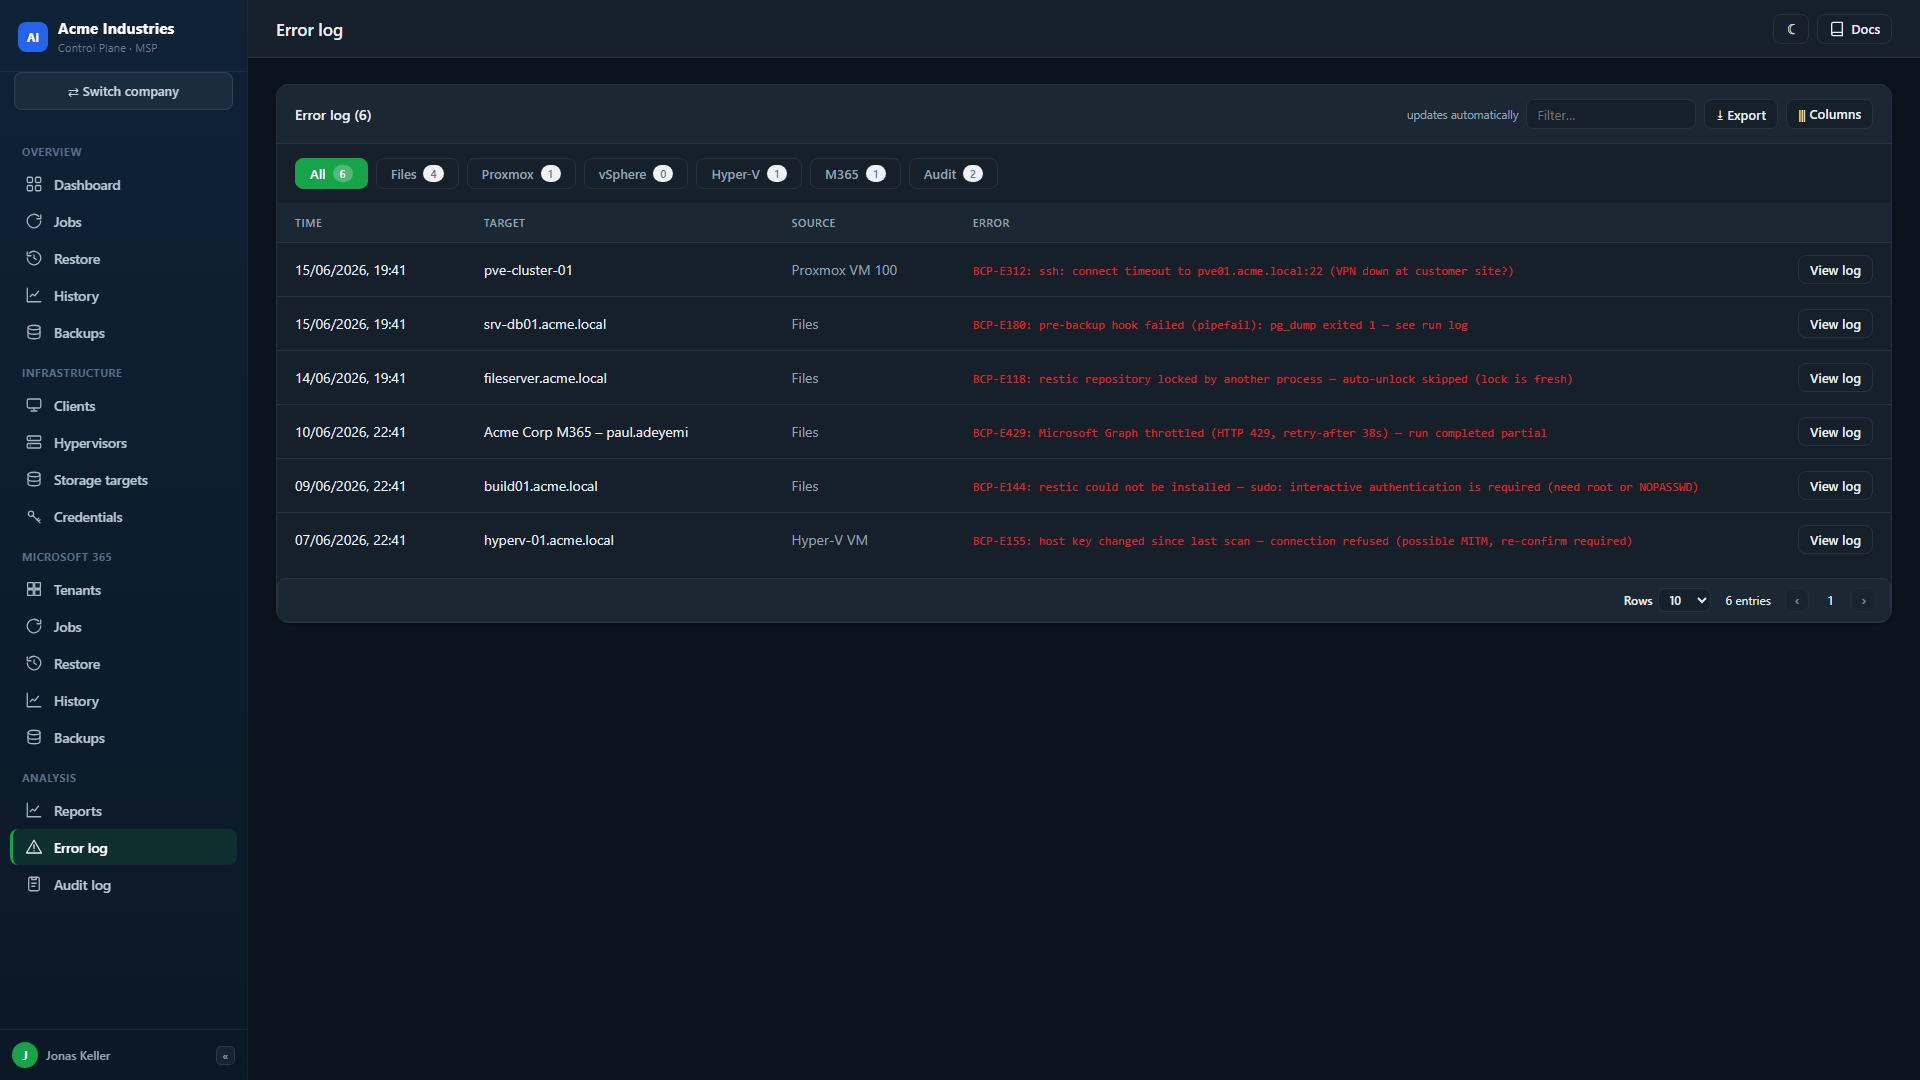Viewport: 1920px width, 1080px height.
Task: View log for pve-cluster-01
Action: click(x=1835, y=271)
